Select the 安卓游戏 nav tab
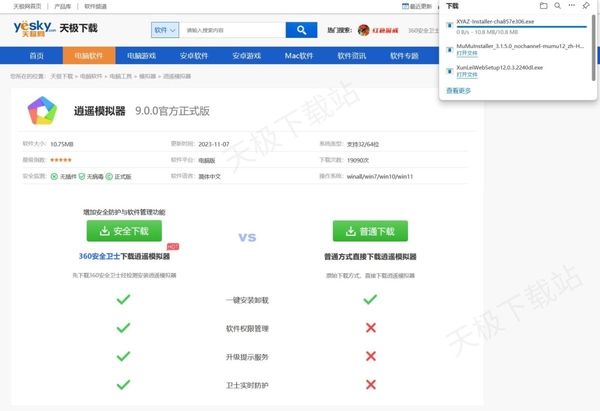 246,55
